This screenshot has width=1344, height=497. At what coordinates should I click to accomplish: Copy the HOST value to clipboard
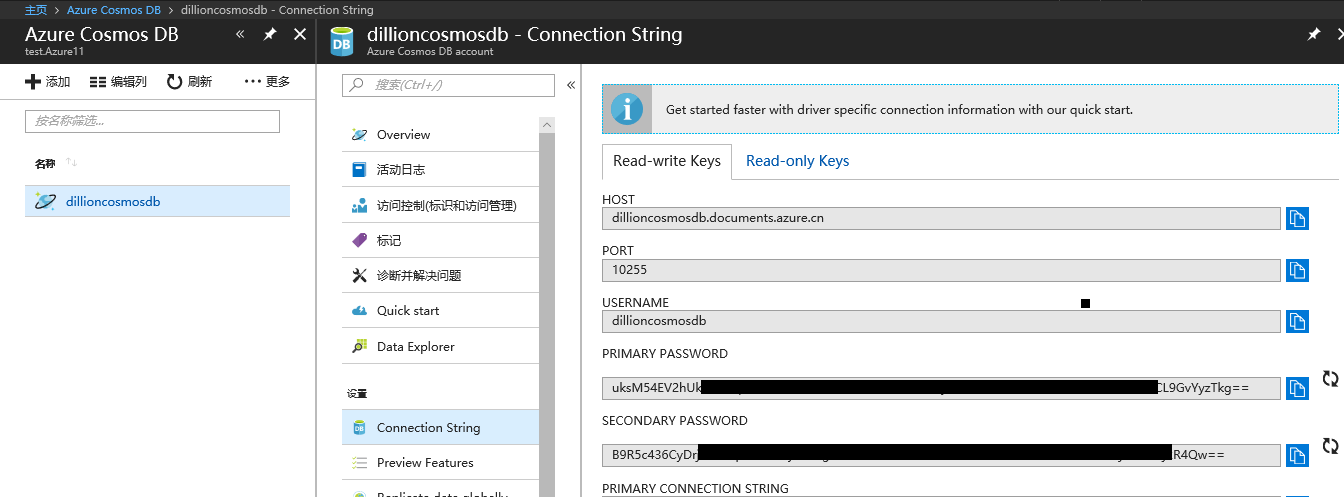(x=1297, y=219)
